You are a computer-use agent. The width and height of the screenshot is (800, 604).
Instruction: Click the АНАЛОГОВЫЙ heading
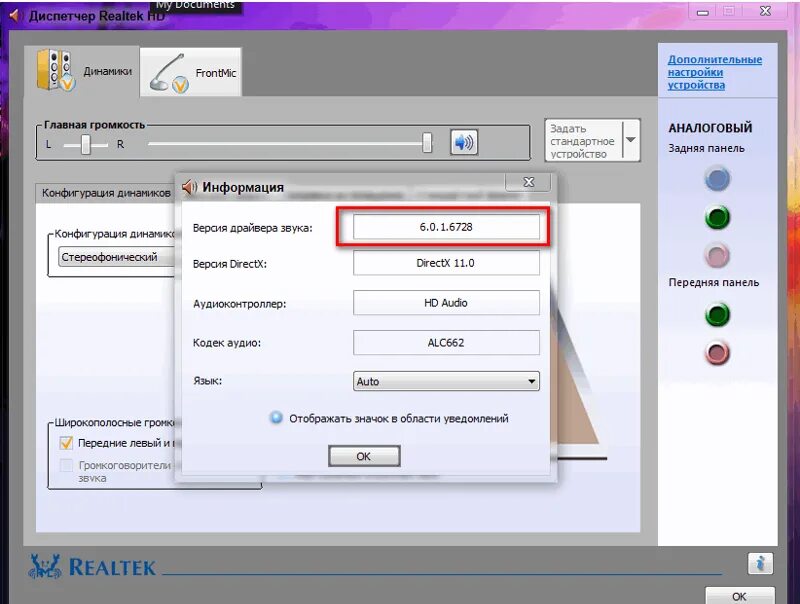710,128
